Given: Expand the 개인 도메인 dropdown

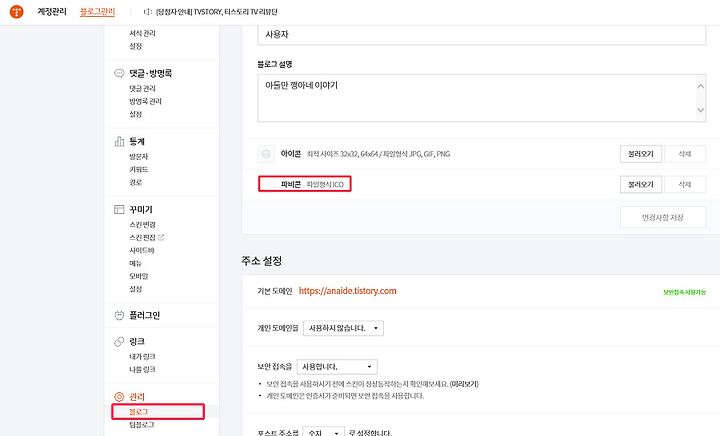Looking at the screenshot, I should coord(343,328).
